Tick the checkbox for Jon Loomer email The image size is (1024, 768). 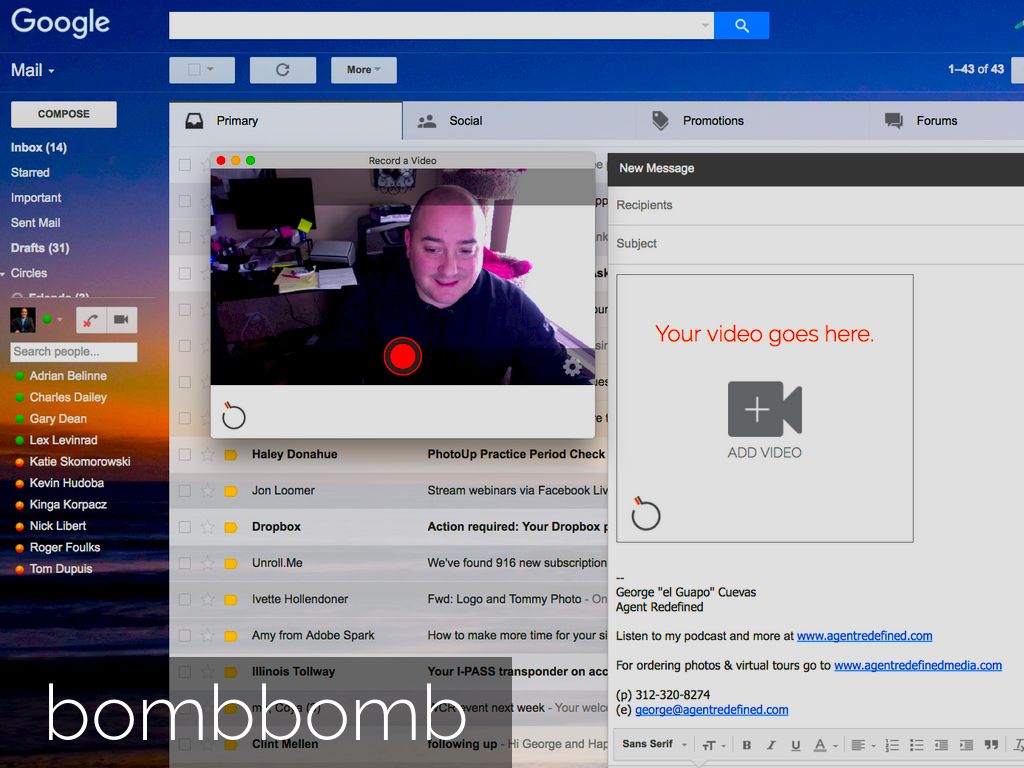point(184,491)
